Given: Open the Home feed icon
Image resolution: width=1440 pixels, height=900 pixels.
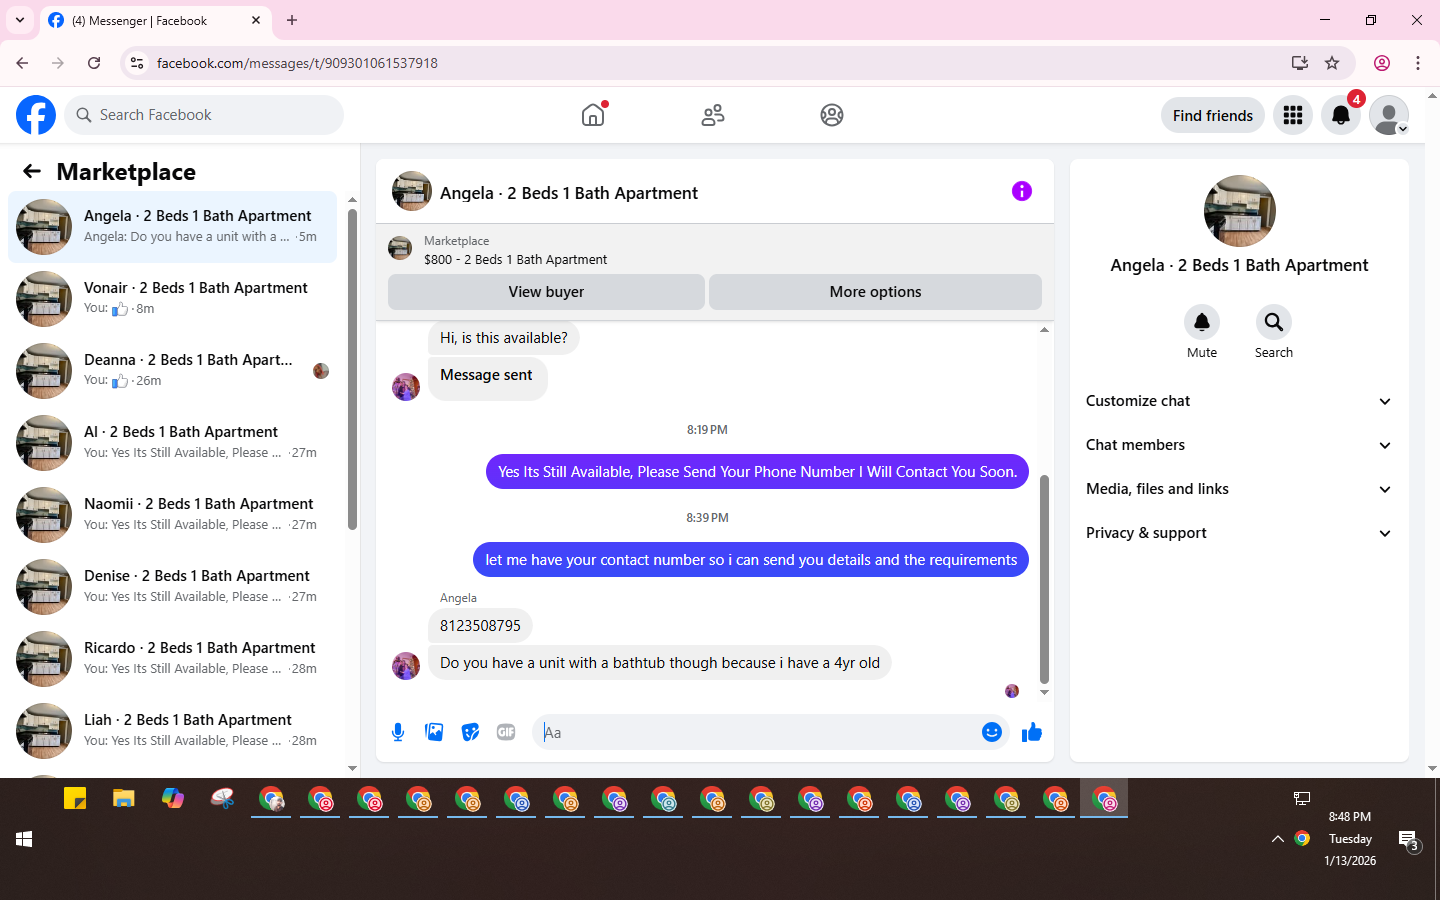Looking at the screenshot, I should (x=593, y=115).
